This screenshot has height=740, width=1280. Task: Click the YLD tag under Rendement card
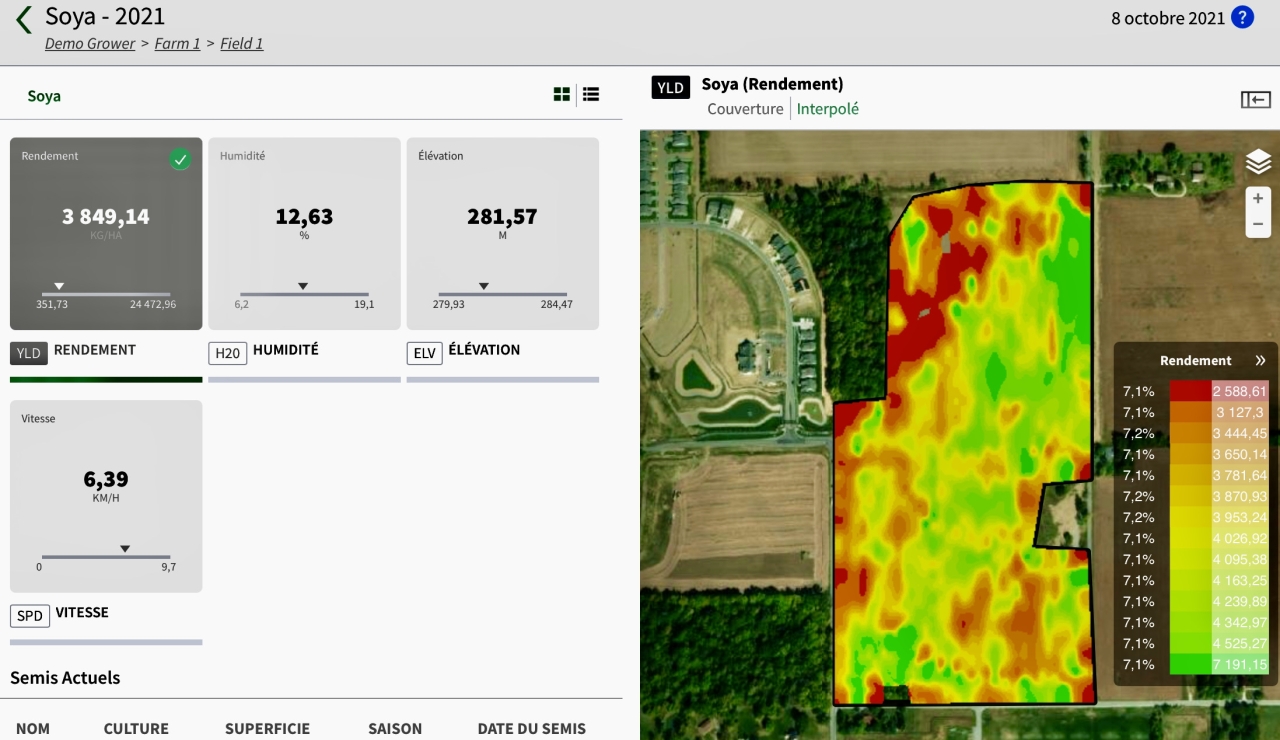coord(29,353)
